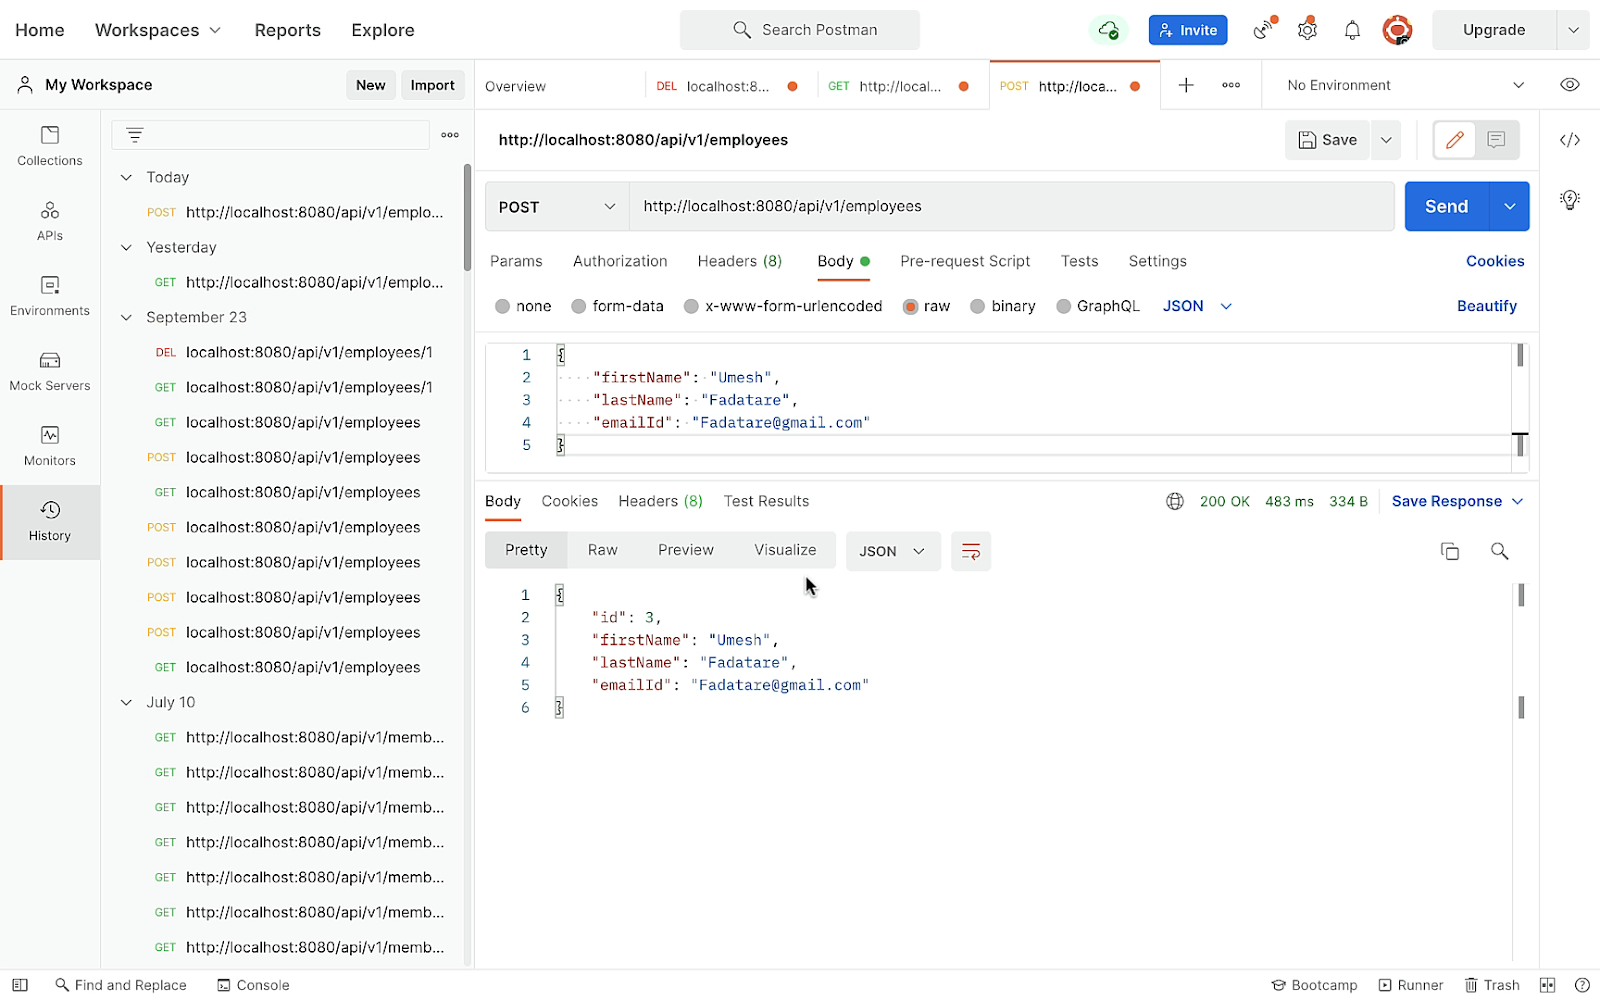Open the two-pane layout icon
1600x1000 pixels.
[1548, 985]
